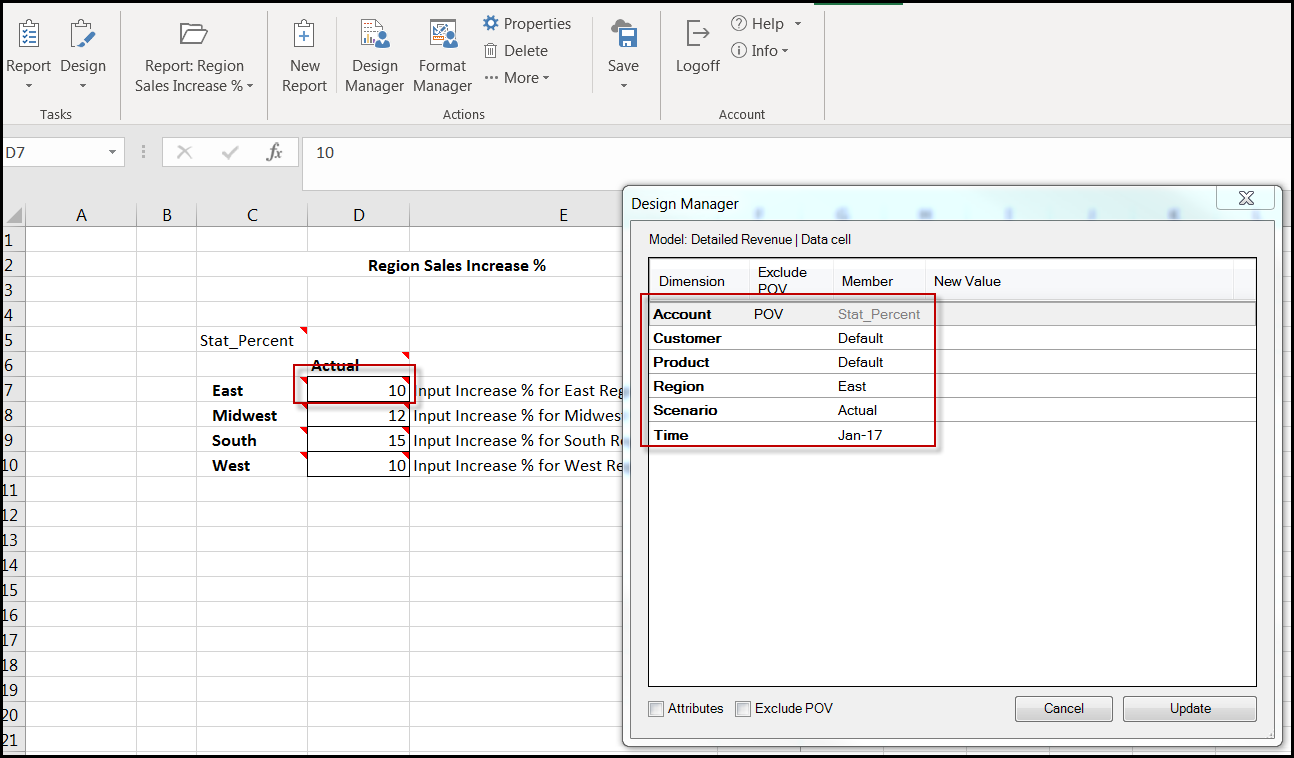Click the POV entry in Account row
The image size is (1294, 758).
click(x=768, y=314)
